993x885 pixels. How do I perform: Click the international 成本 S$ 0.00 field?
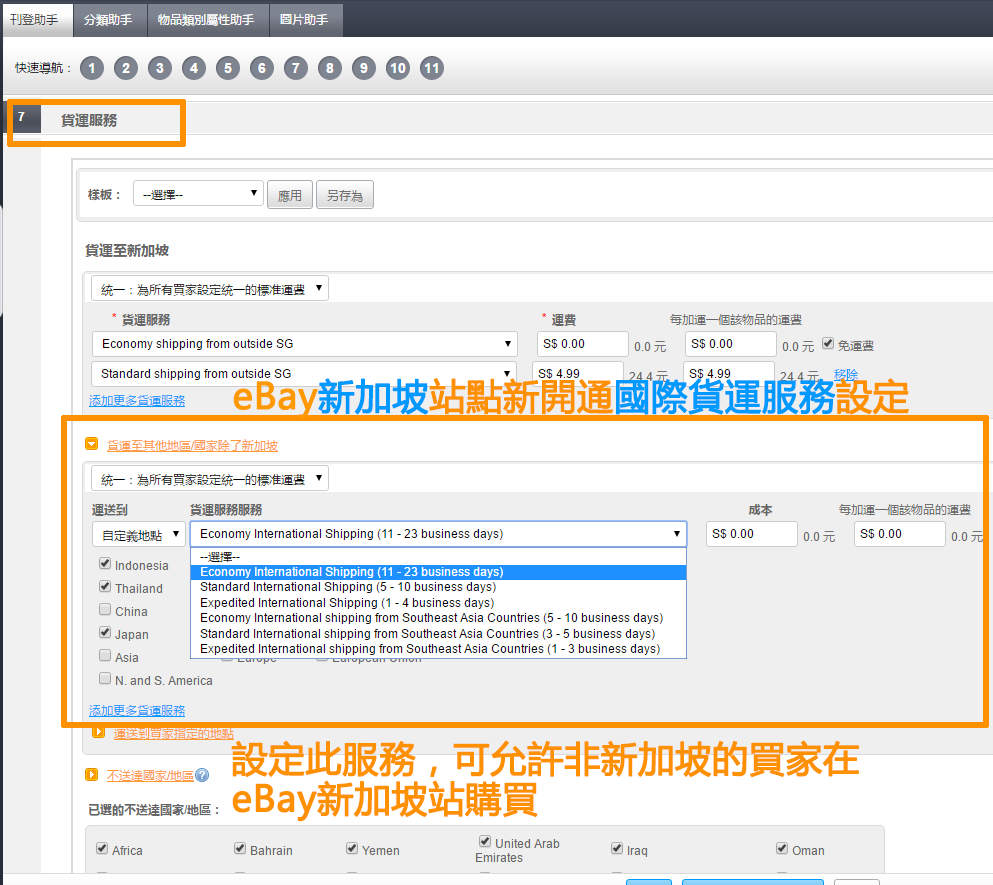tap(752, 534)
